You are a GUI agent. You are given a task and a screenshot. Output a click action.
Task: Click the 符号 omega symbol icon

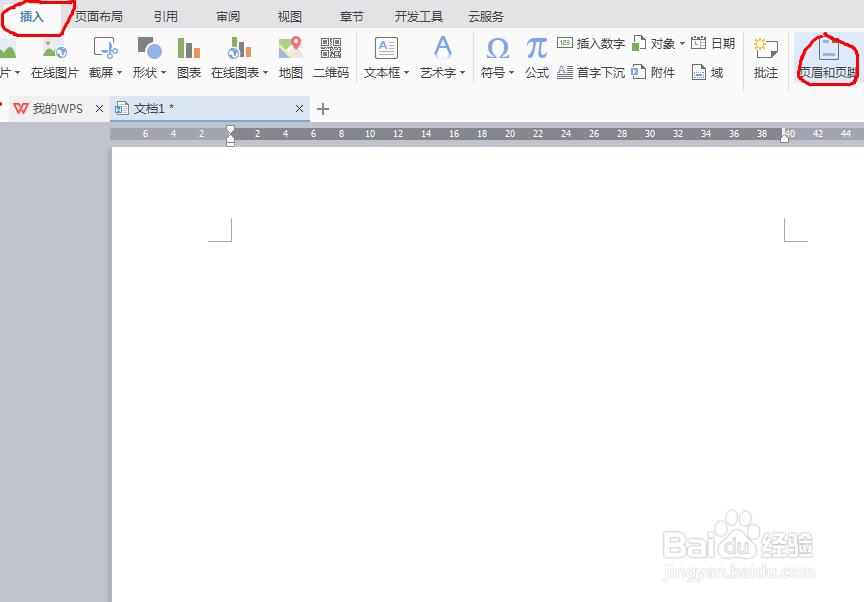click(498, 48)
